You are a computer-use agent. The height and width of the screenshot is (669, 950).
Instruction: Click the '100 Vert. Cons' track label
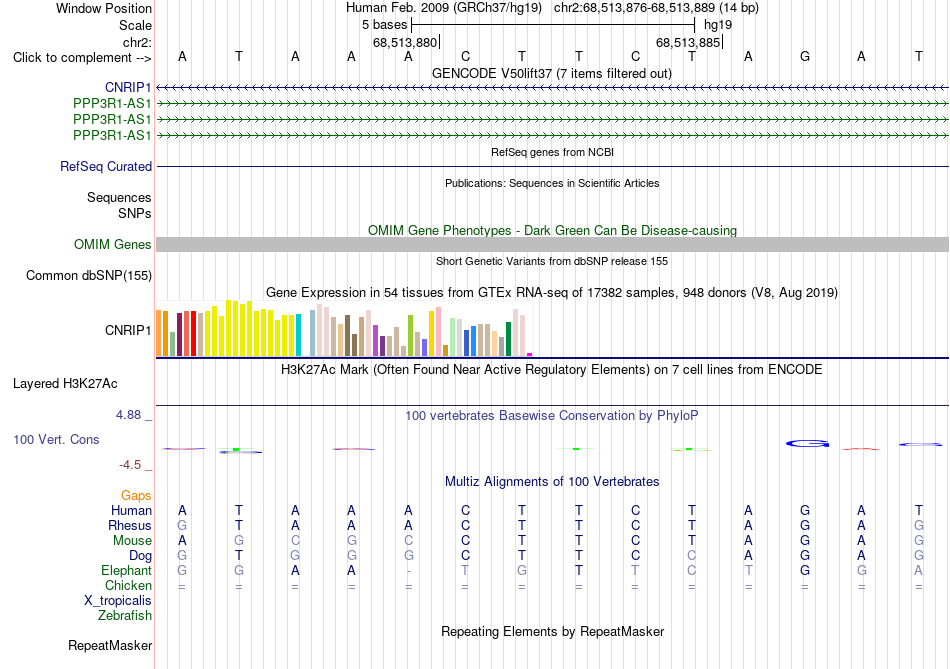pyautogui.click(x=56, y=440)
